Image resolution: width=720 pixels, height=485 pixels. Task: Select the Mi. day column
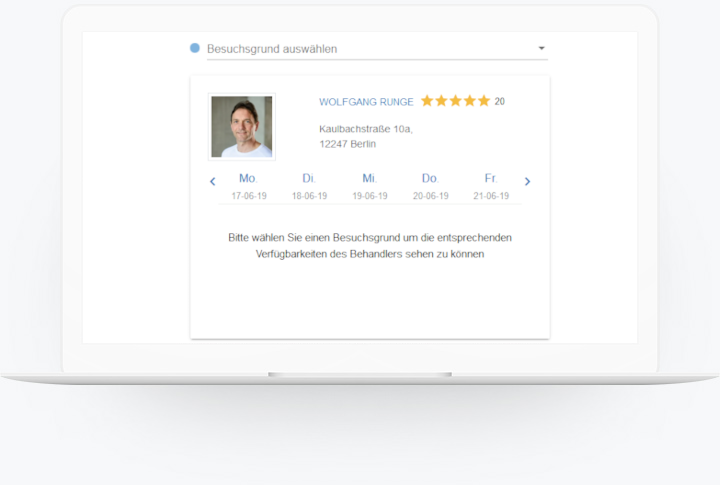click(x=370, y=178)
